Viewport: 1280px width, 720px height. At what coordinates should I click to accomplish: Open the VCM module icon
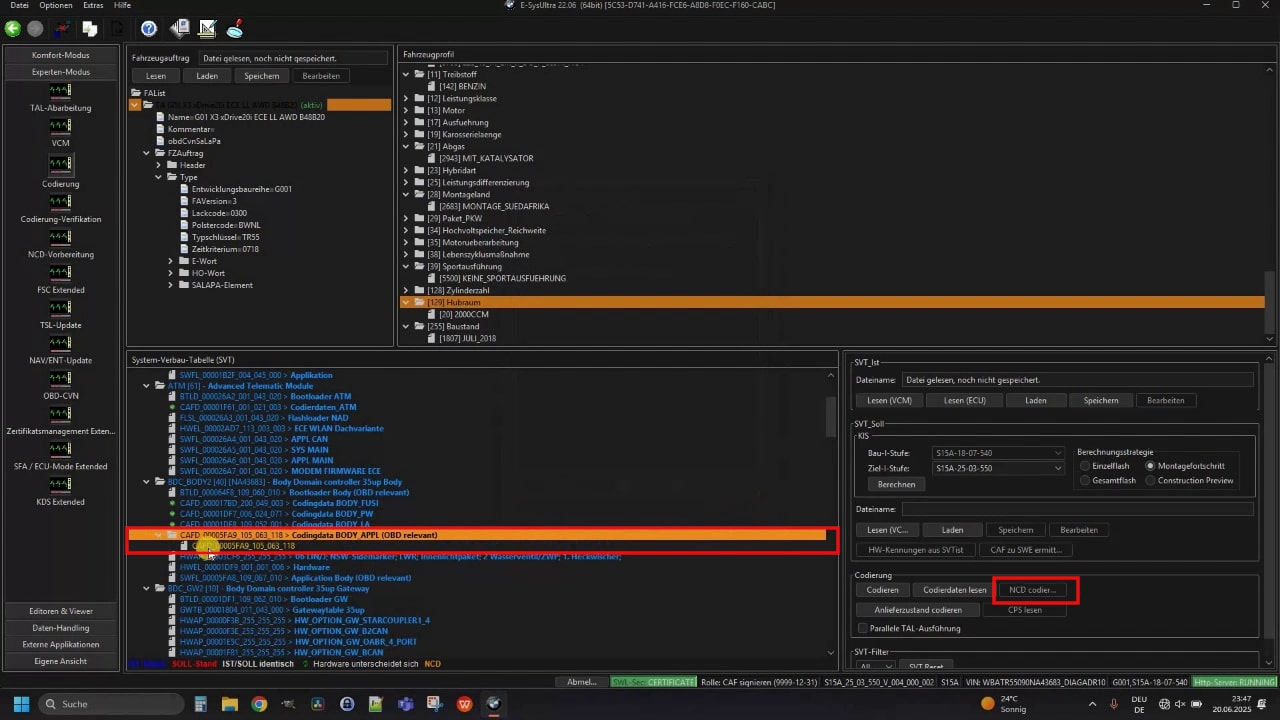coord(60,126)
